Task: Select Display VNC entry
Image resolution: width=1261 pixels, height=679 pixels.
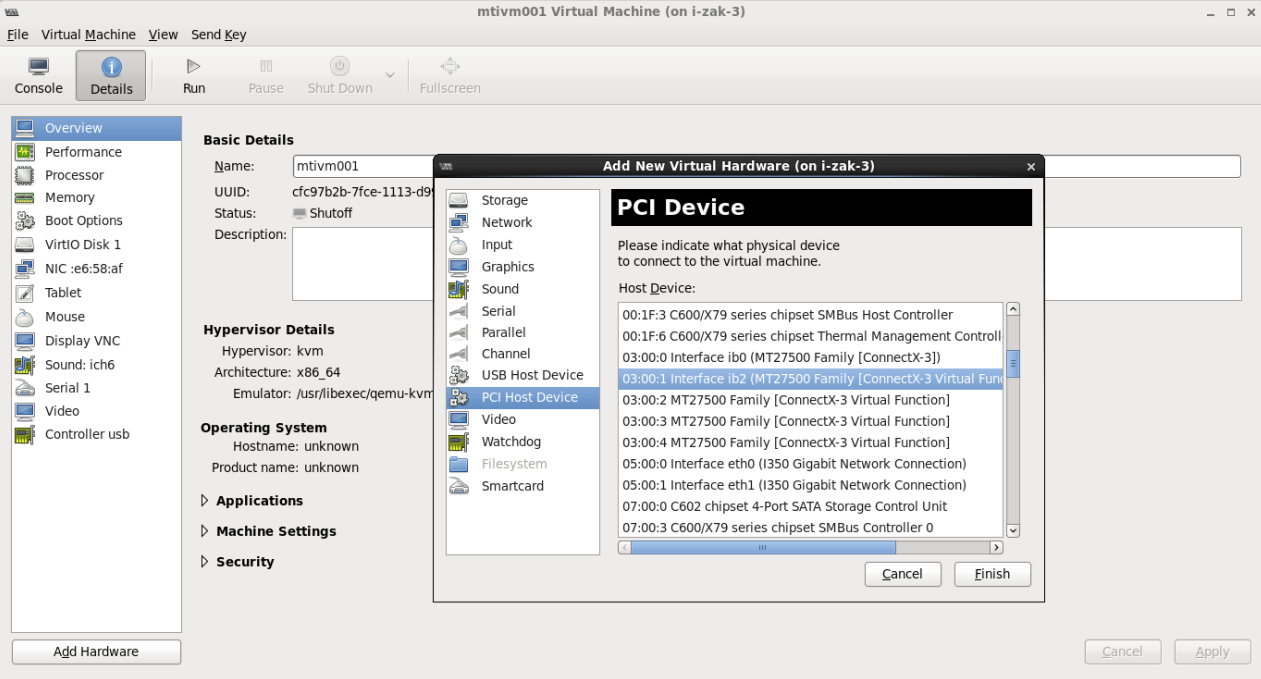Action: (x=97, y=341)
